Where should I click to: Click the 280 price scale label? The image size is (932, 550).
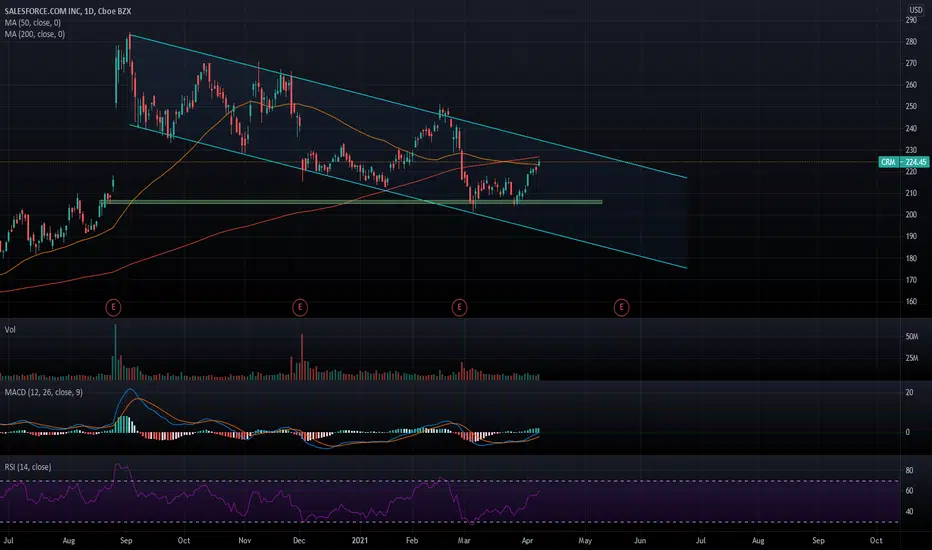pos(911,42)
